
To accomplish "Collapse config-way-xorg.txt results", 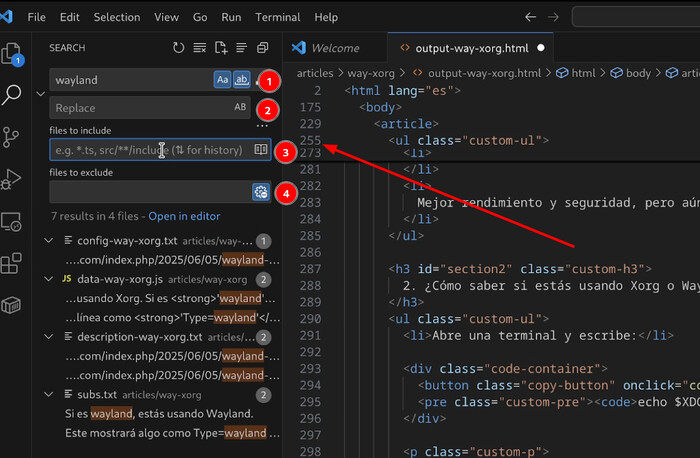I will click(x=49, y=241).
